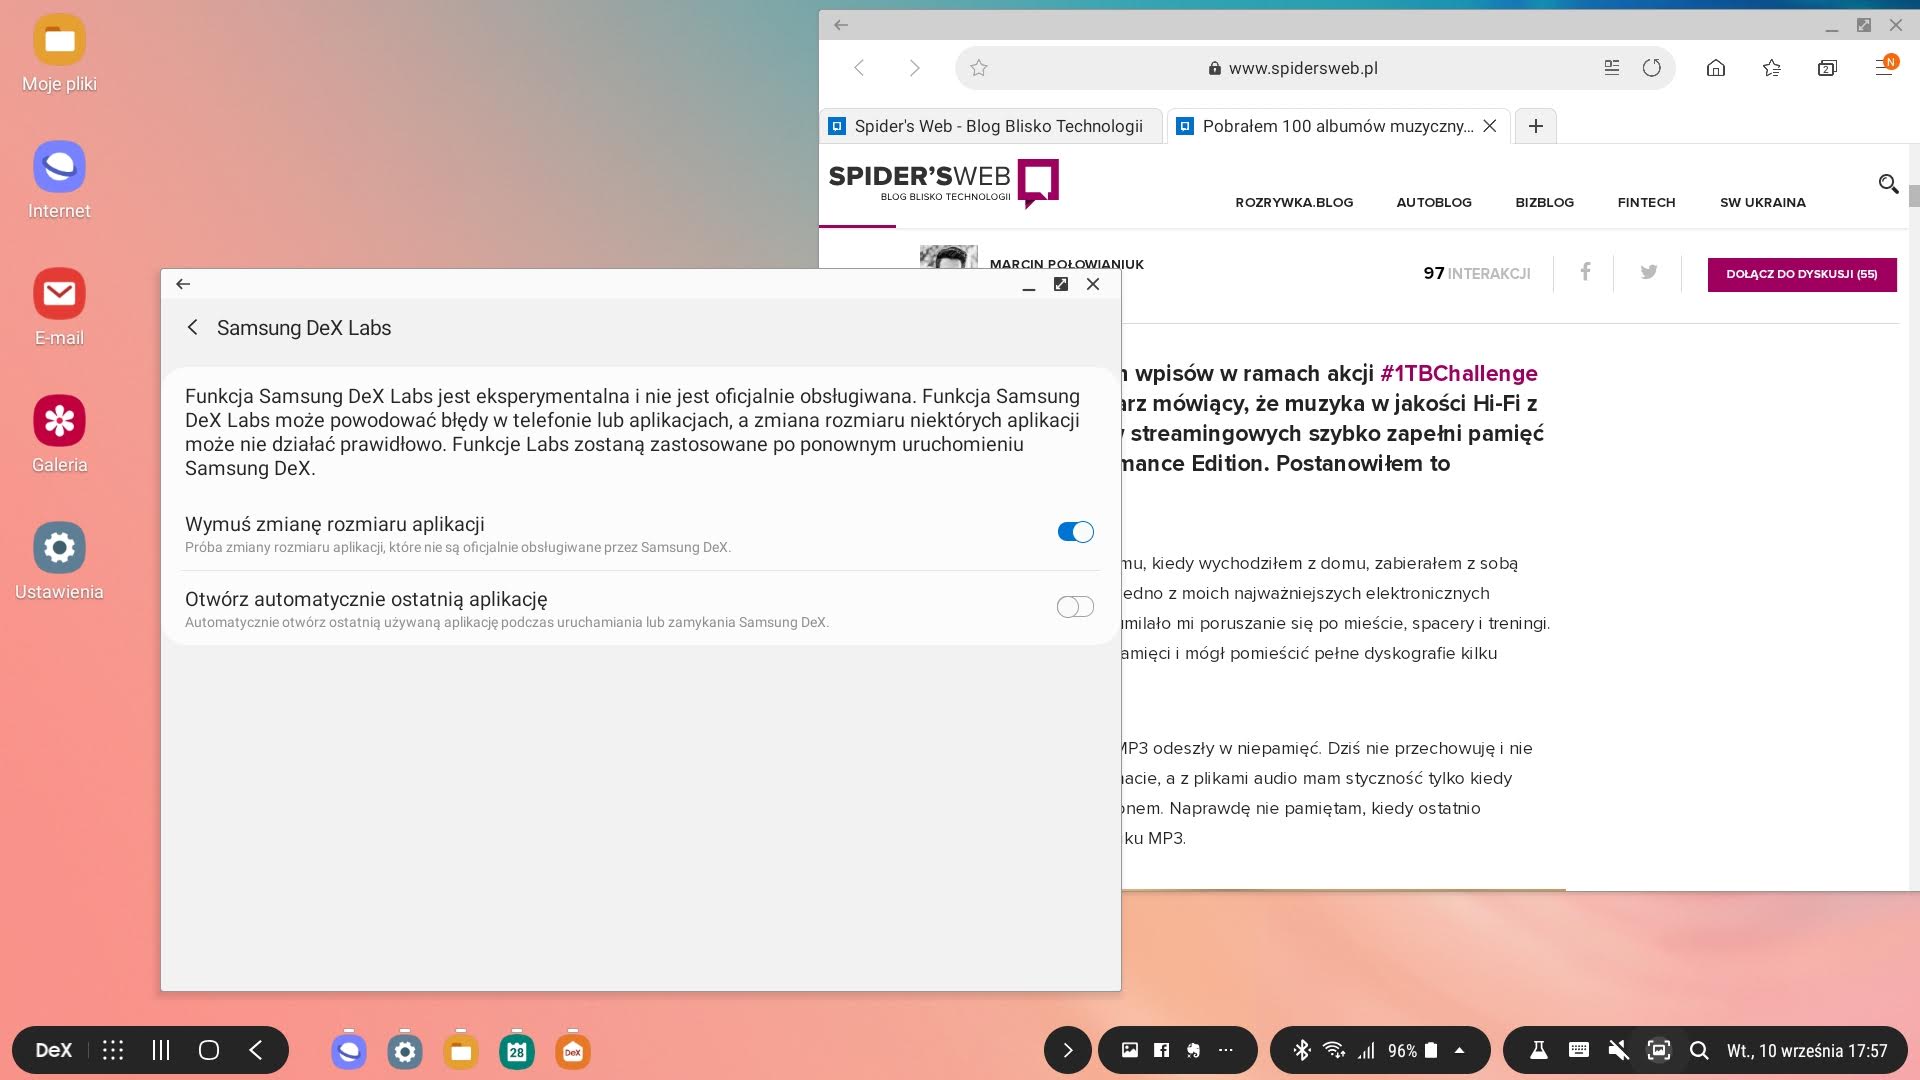Open Ustawienia desktop shortcut

coord(59,563)
